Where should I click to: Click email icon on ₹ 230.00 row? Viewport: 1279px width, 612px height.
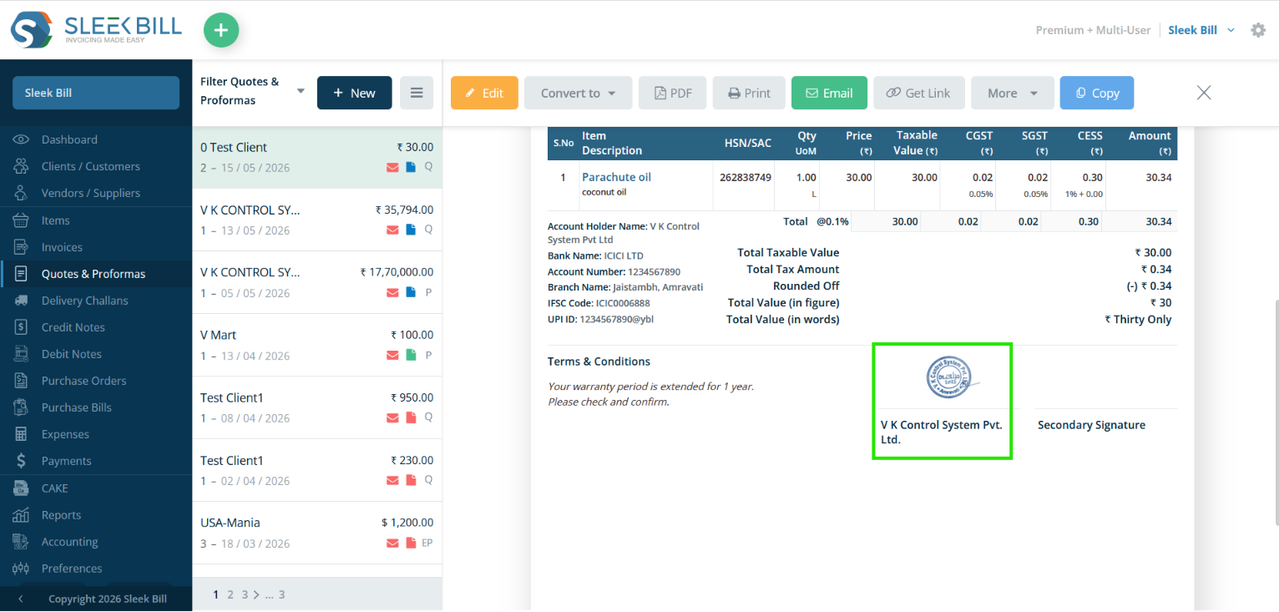(393, 481)
